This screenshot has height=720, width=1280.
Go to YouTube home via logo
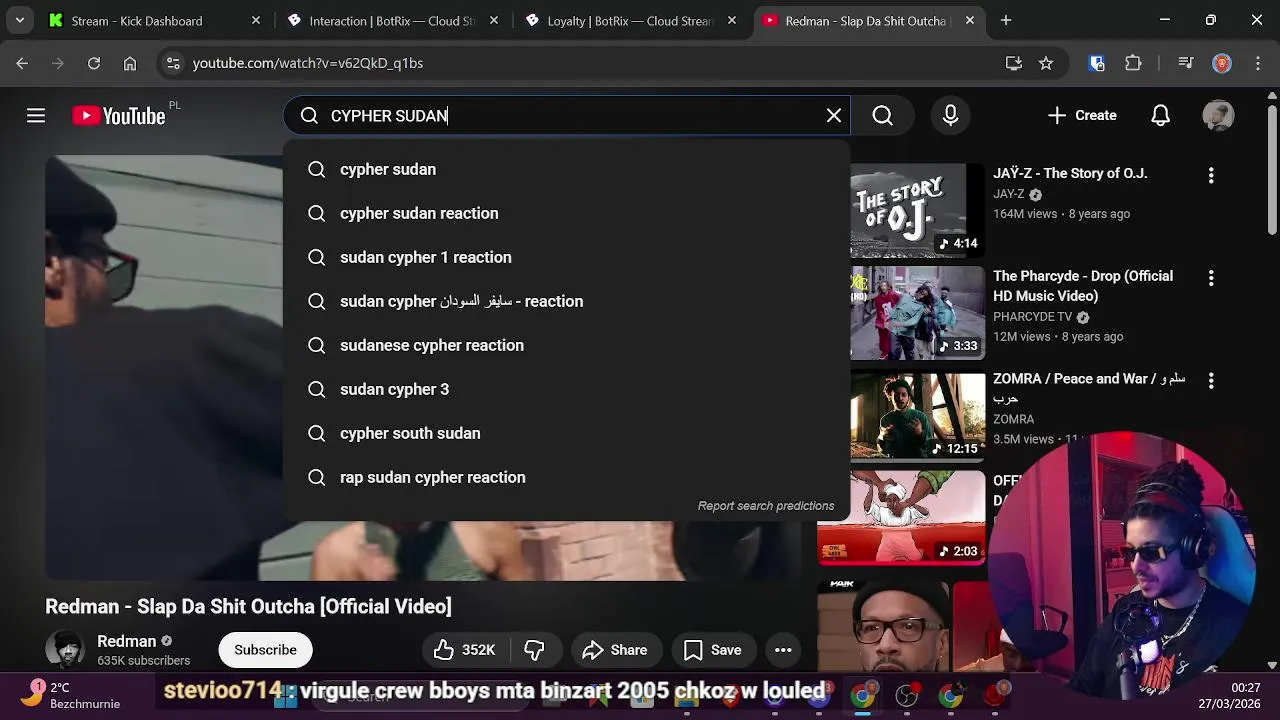(x=119, y=116)
